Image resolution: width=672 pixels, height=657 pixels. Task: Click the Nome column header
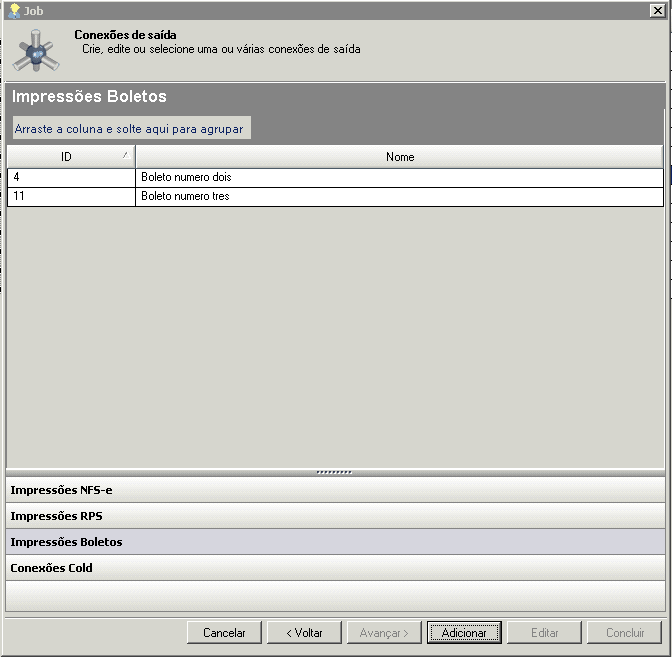pos(399,157)
